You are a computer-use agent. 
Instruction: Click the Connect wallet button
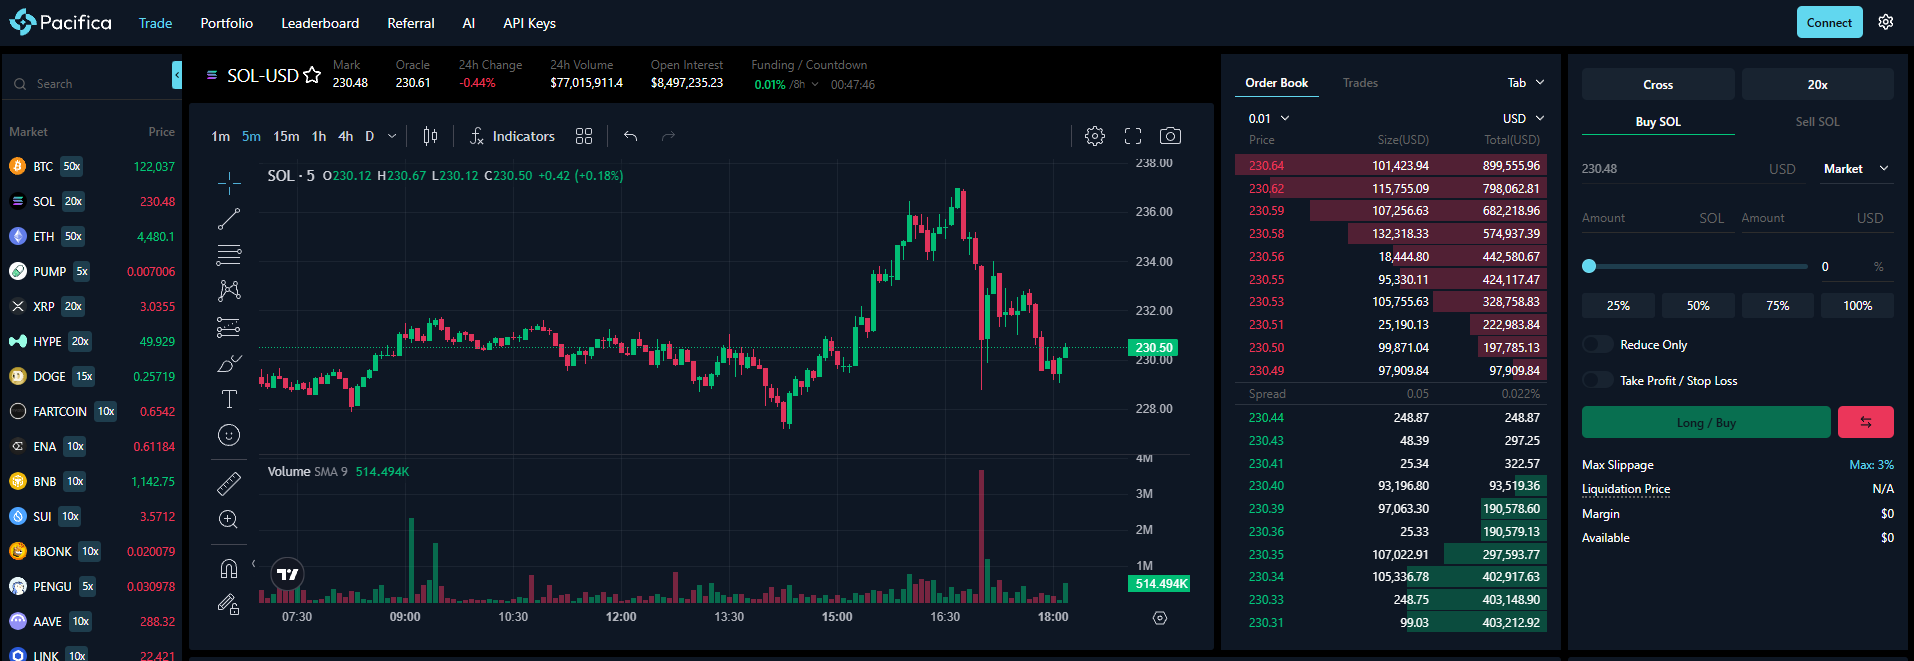(x=1829, y=22)
